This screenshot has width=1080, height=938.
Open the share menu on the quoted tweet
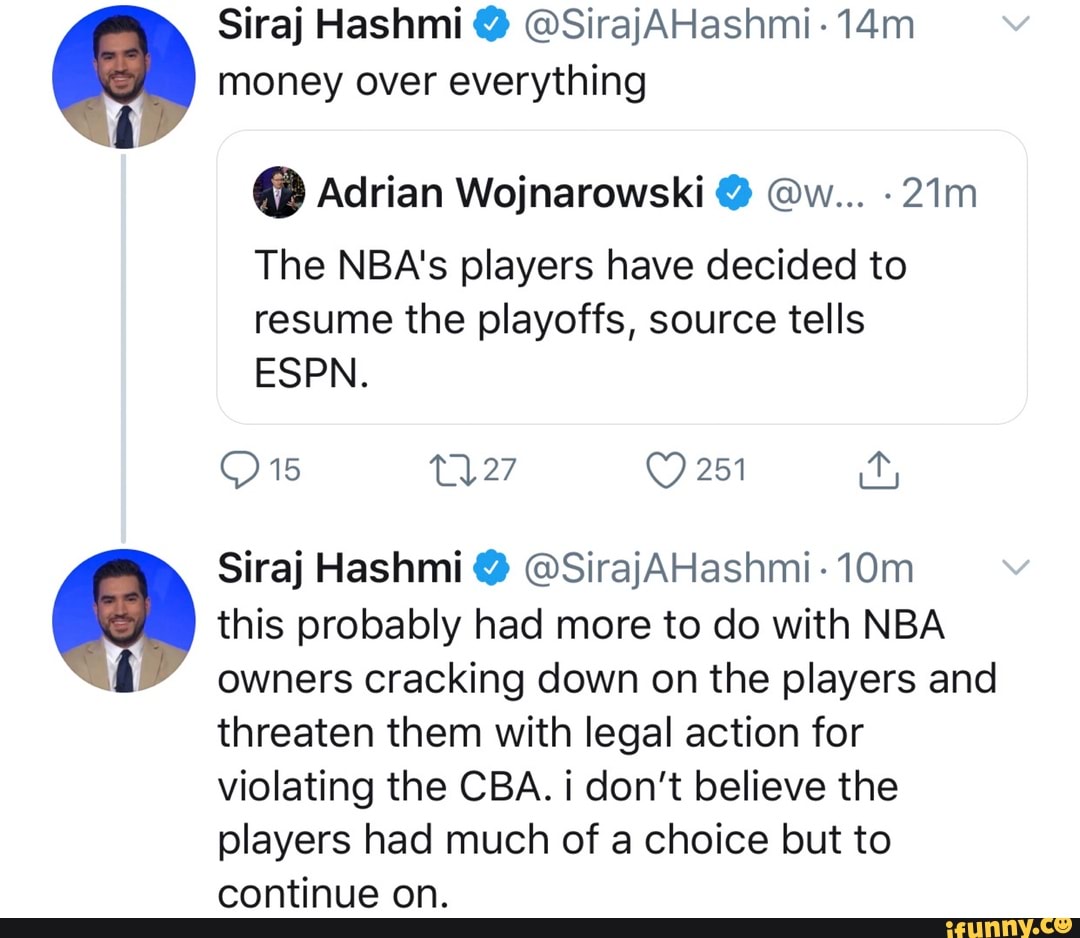tap(878, 470)
